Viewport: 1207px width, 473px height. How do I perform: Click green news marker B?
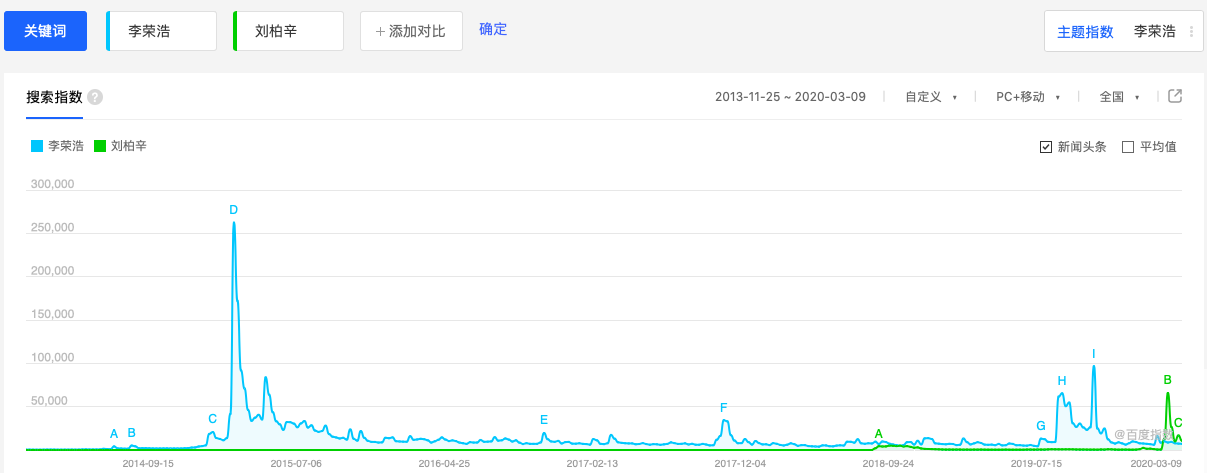tap(1167, 380)
